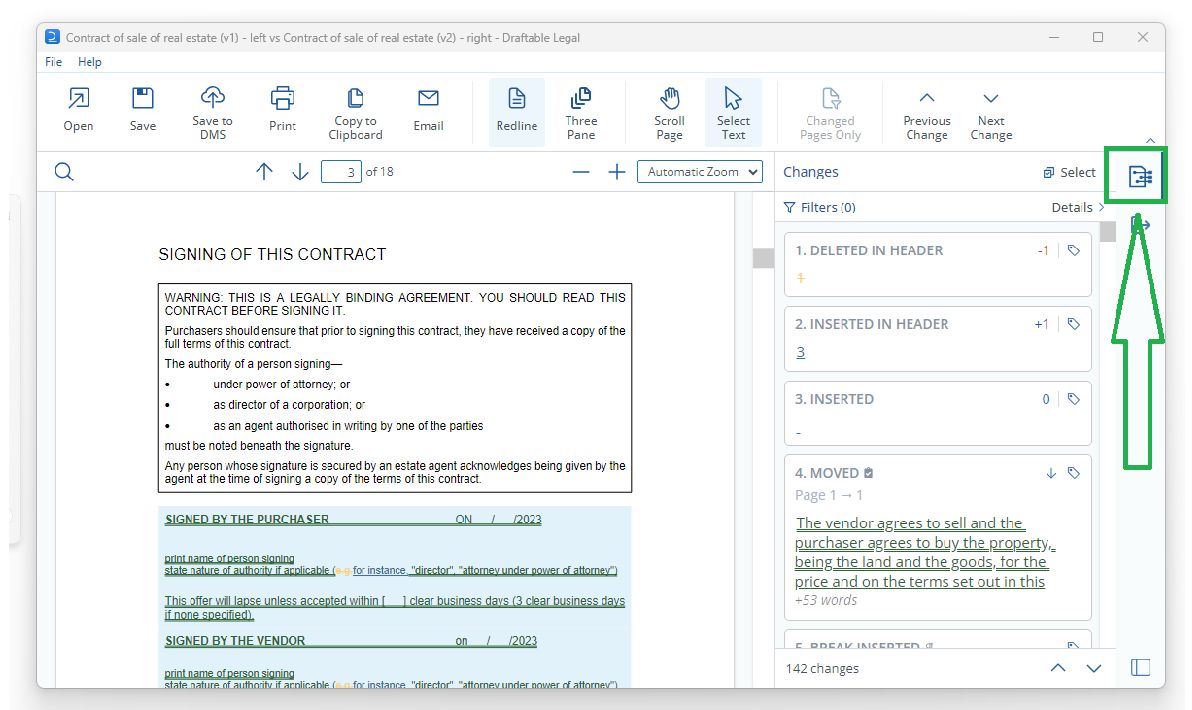Open the Help menu
The height and width of the screenshot is (710, 1192).
point(90,62)
